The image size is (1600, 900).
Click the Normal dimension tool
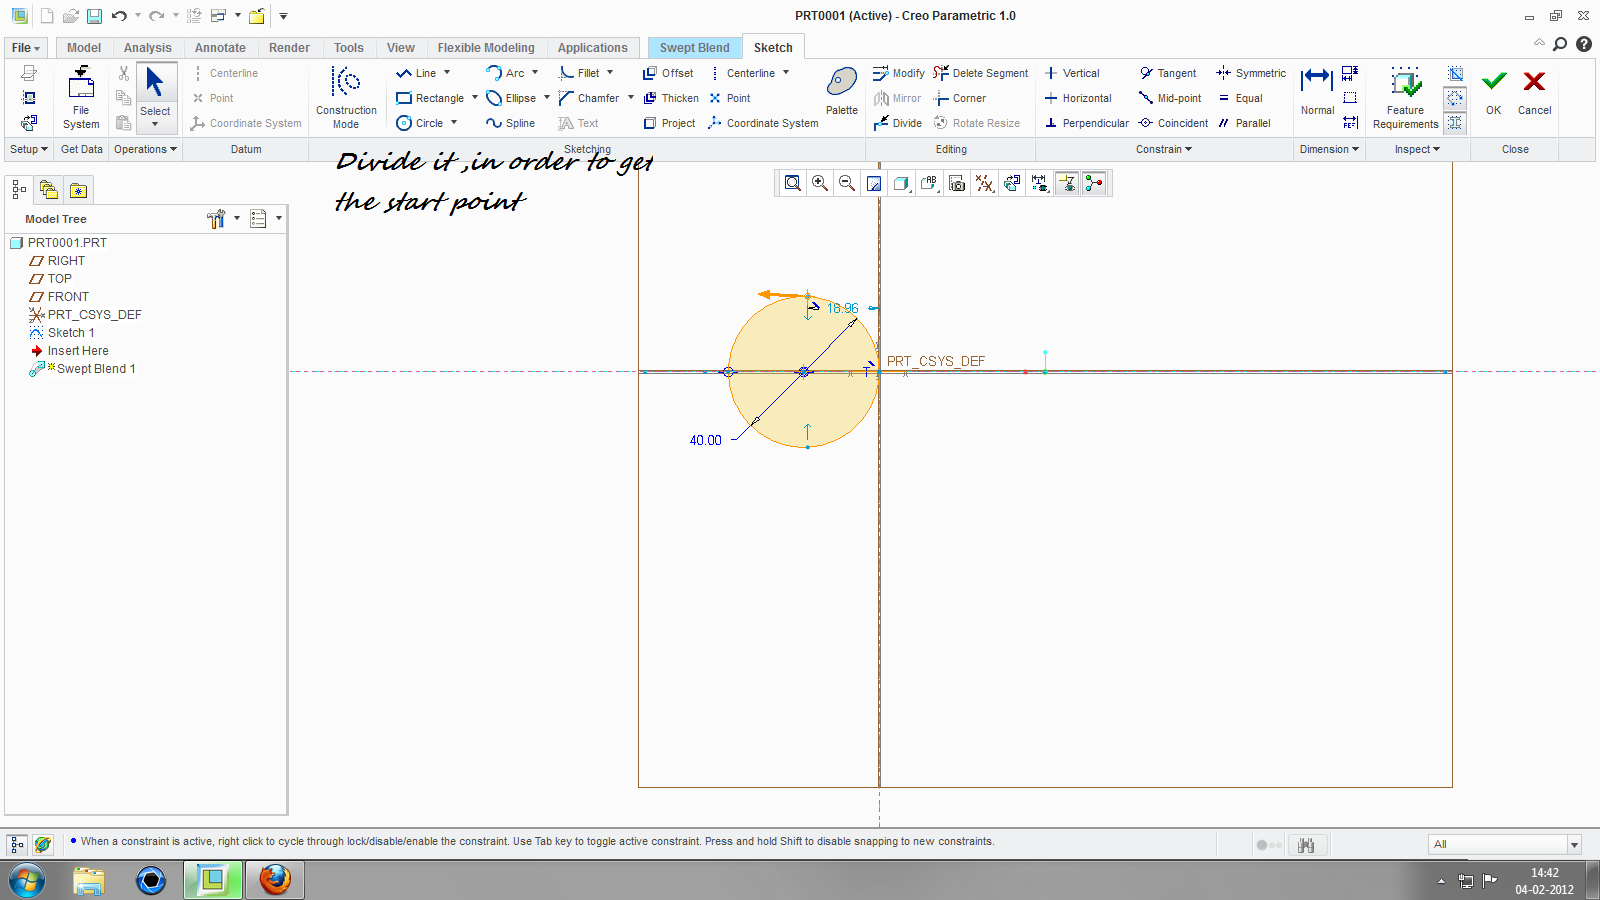(1317, 91)
